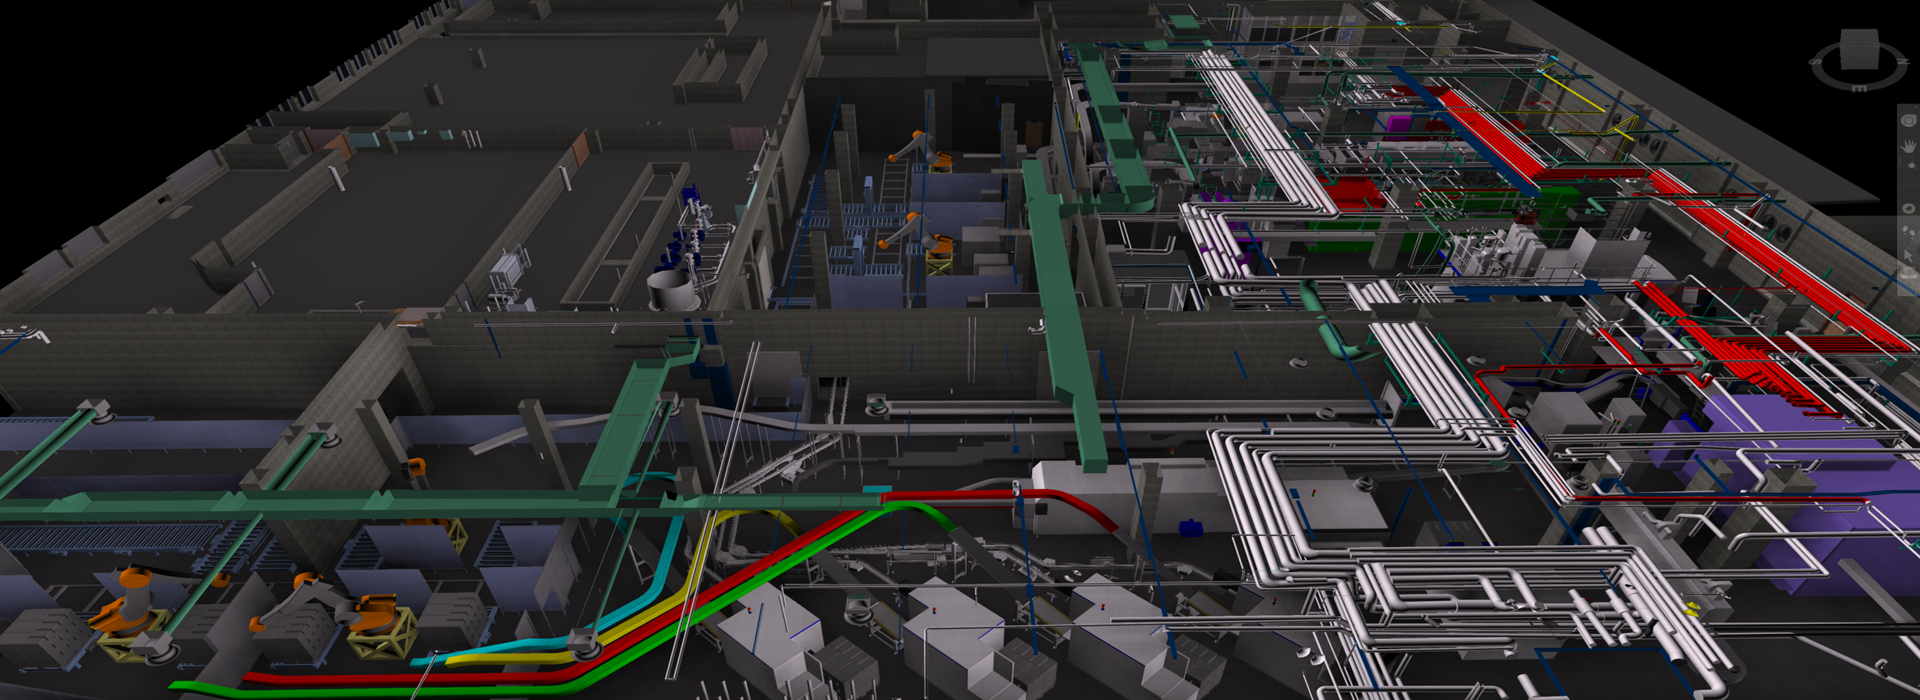
Task: Click the E letter on ViewCube compass
Action: 1859,88
